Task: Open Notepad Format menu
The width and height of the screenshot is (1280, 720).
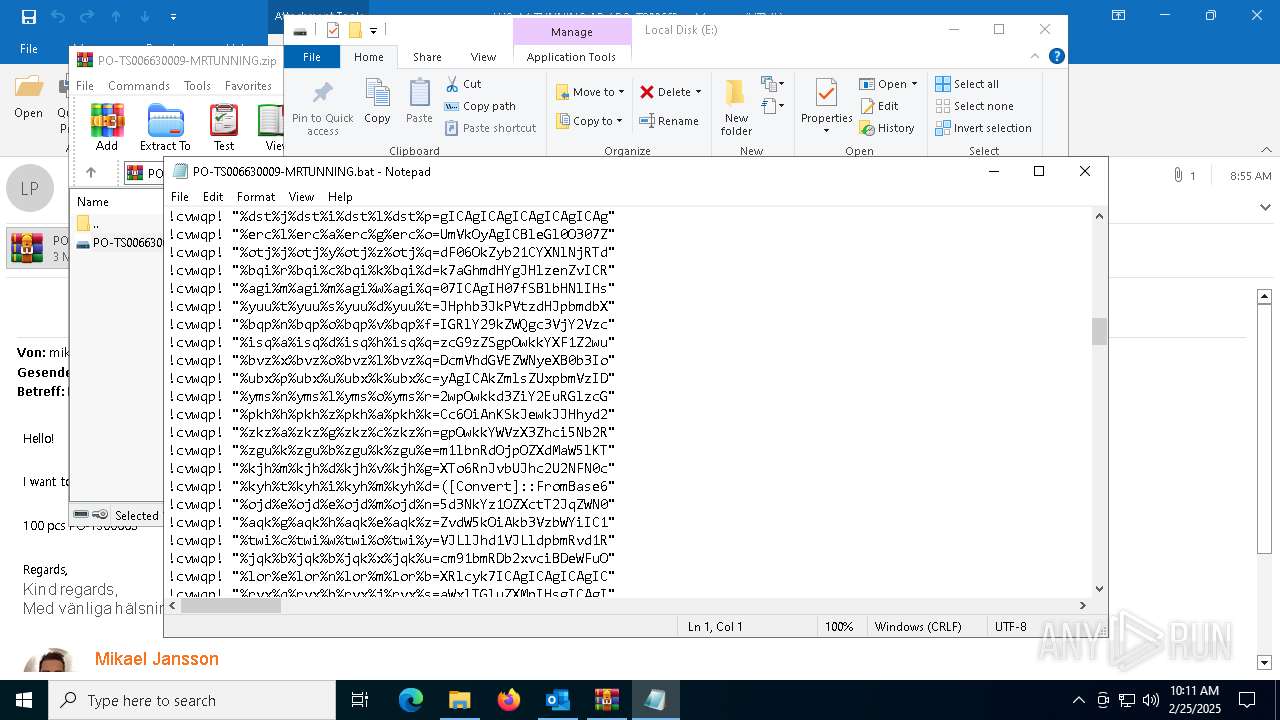Action: [x=256, y=197]
